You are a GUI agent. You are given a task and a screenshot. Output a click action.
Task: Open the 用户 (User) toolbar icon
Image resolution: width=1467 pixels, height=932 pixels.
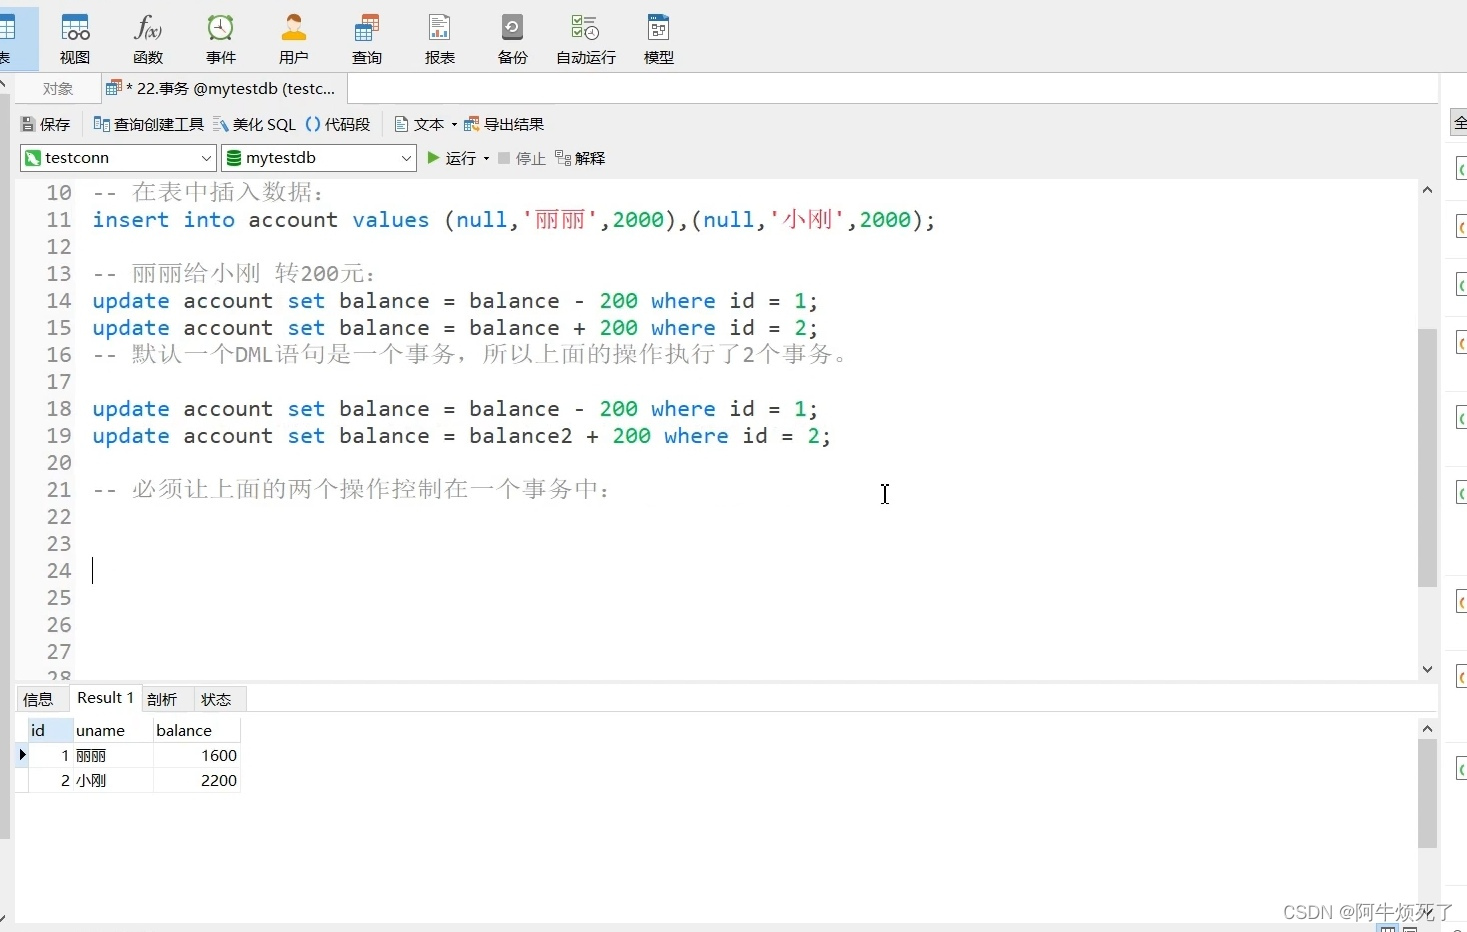coord(294,38)
